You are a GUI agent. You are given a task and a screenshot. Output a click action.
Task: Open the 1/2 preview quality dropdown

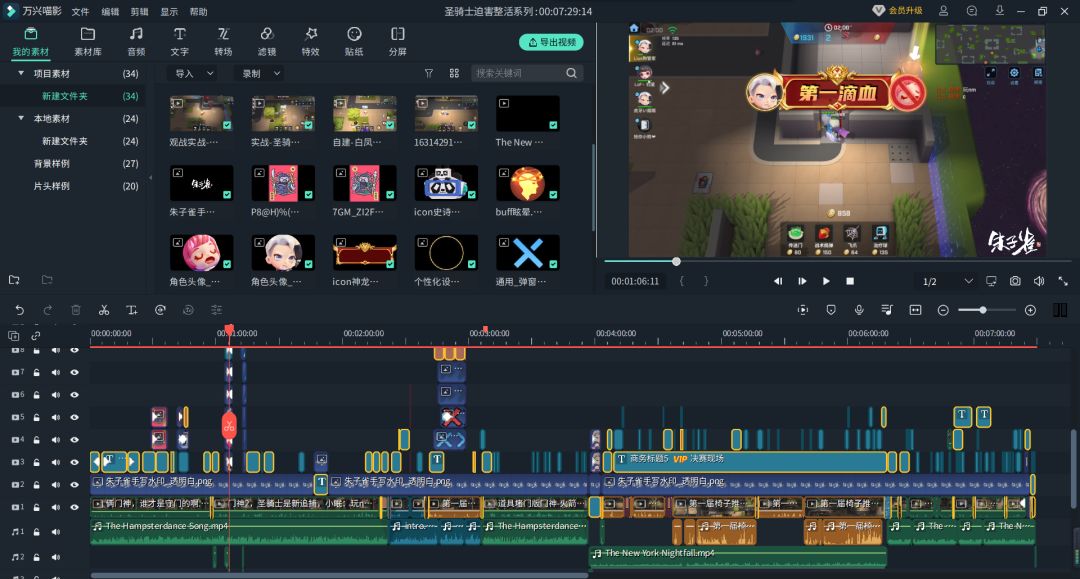click(946, 281)
